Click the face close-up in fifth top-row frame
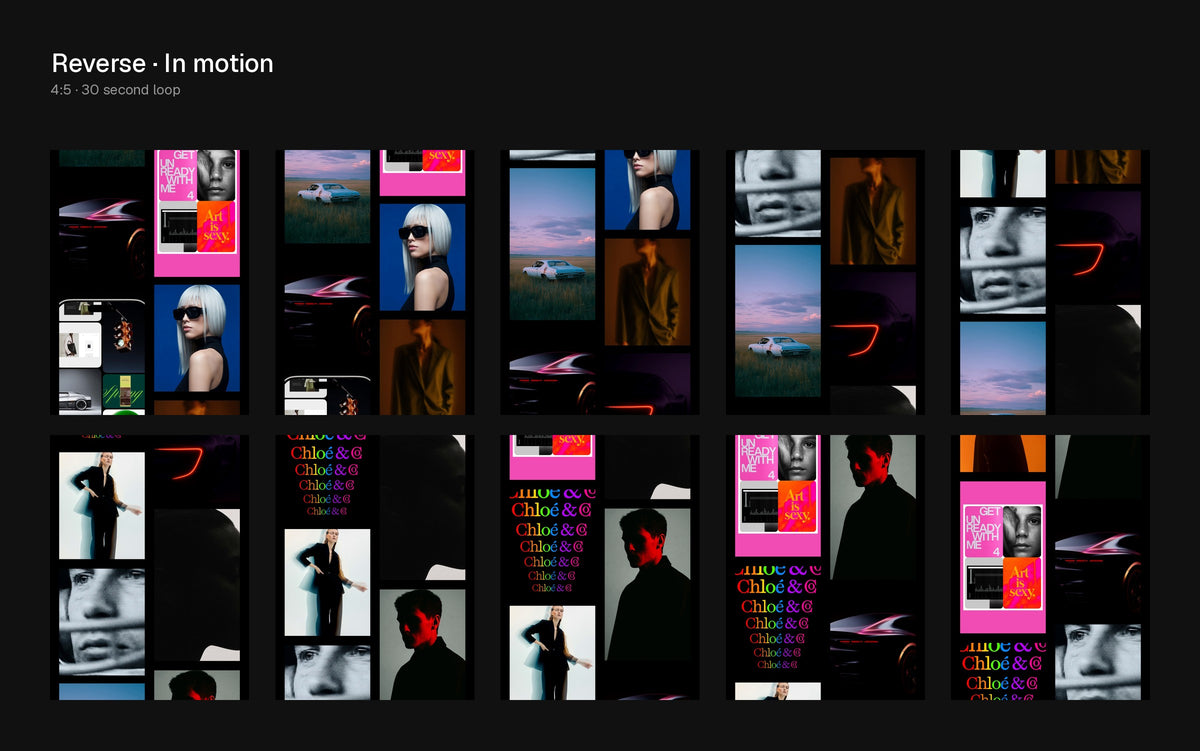Viewport: 1200px width, 751px height. (x=1002, y=260)
